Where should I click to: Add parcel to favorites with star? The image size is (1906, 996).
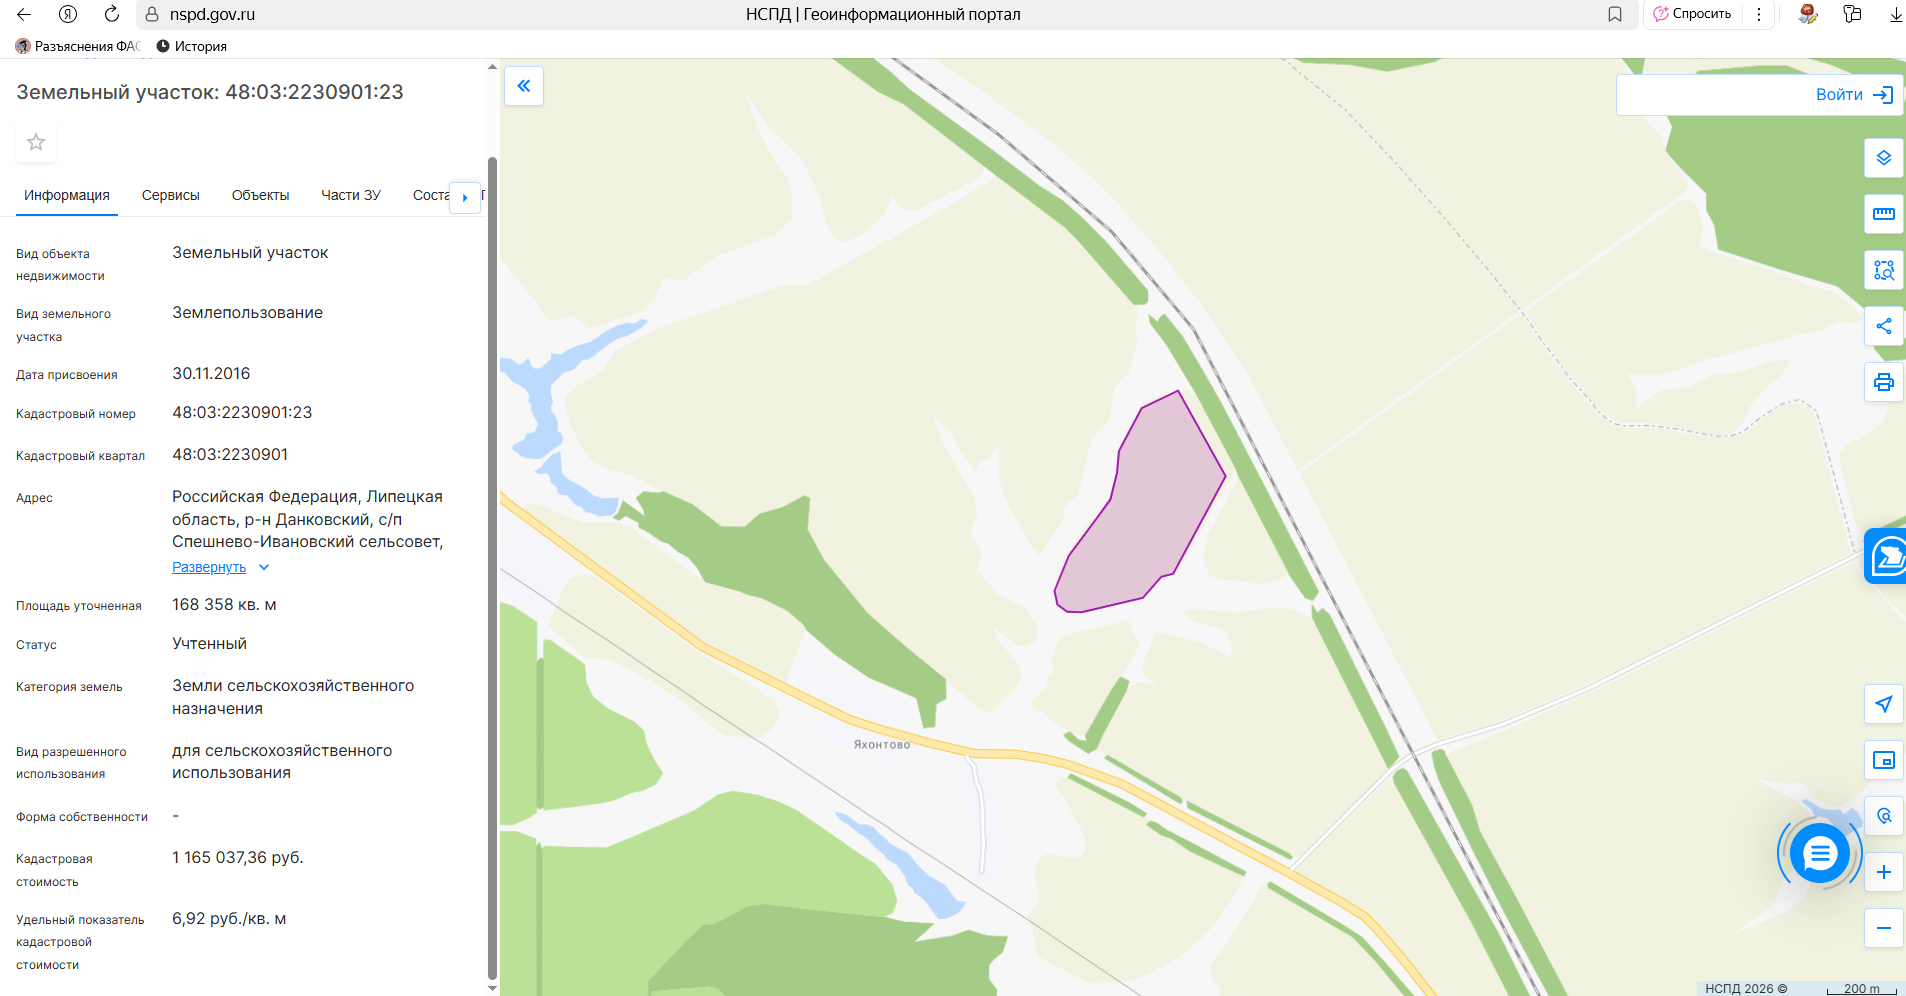pos(36,142)
